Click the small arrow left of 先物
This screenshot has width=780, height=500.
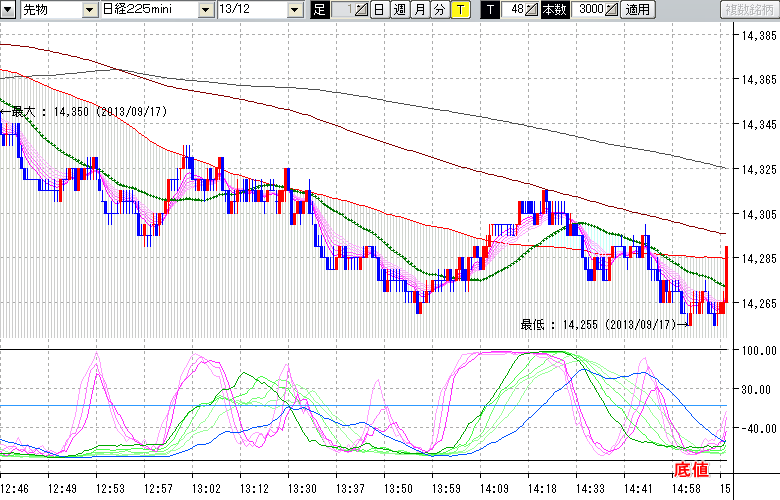pos(9,10)
